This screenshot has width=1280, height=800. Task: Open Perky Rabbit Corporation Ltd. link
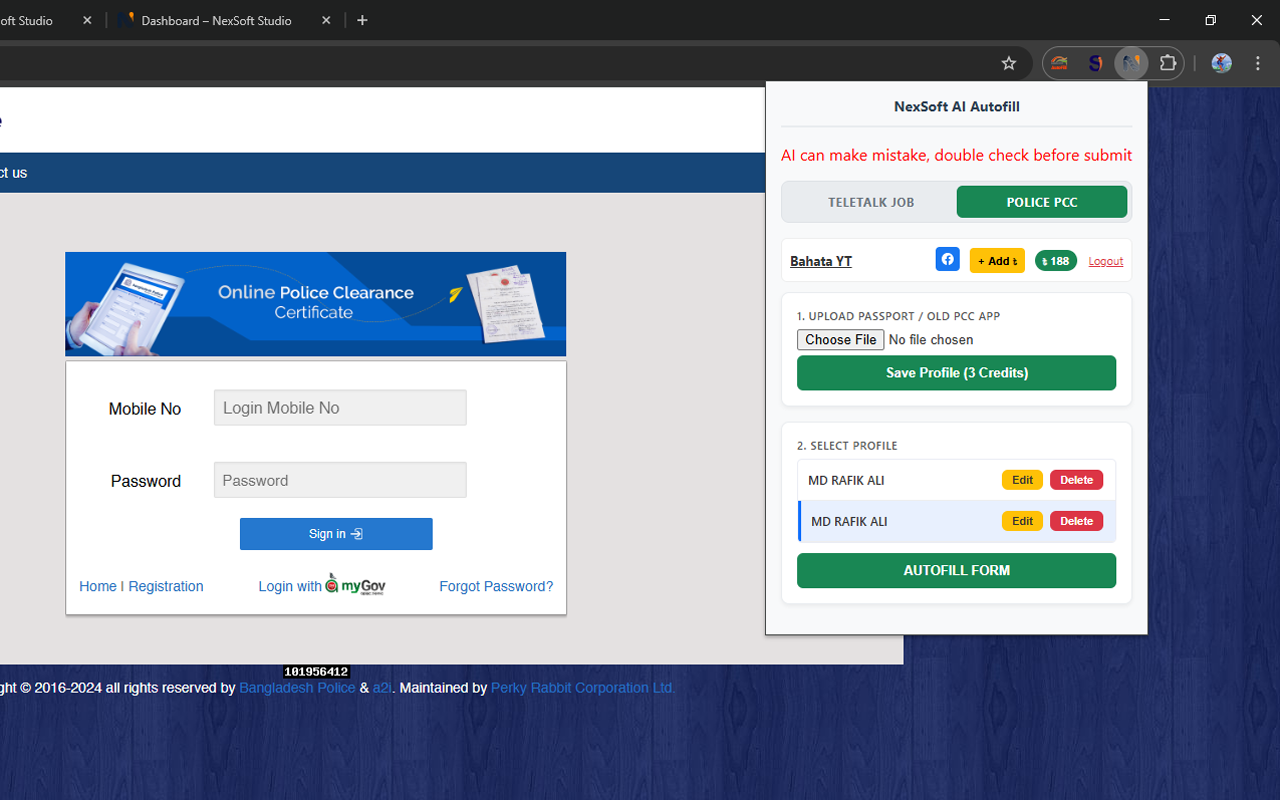pyautogui.click(x=583, y=688)
